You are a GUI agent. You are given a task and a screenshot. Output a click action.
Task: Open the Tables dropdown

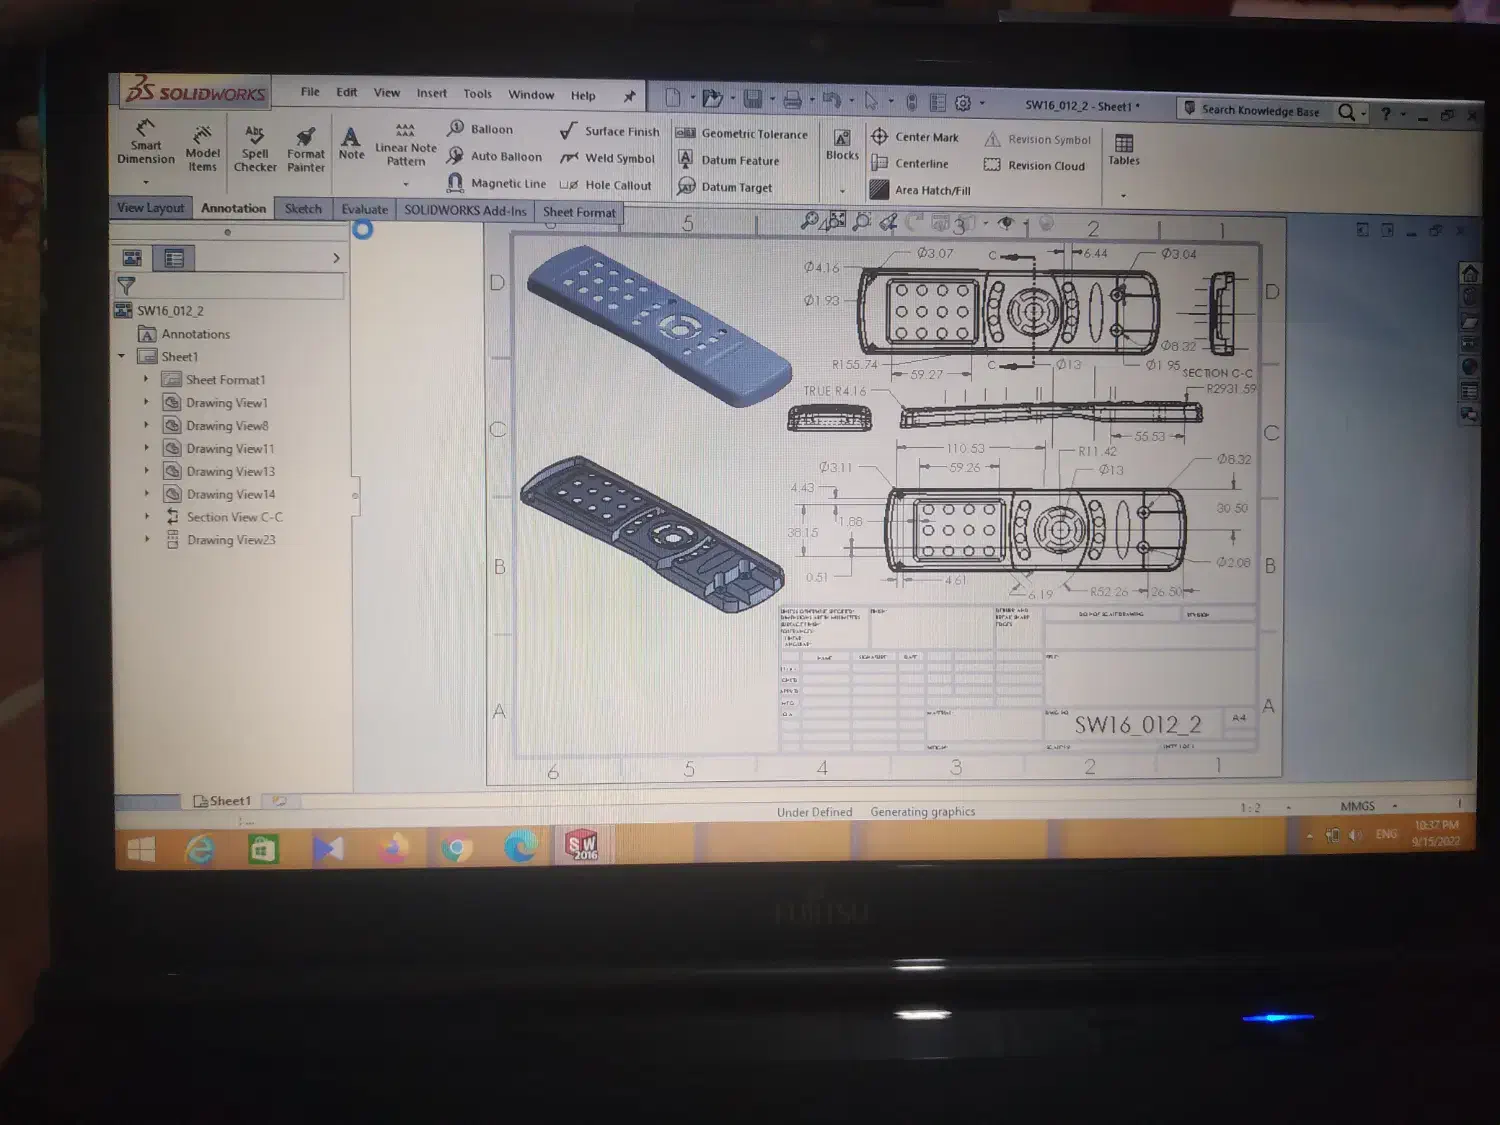tap(1123, 196)
